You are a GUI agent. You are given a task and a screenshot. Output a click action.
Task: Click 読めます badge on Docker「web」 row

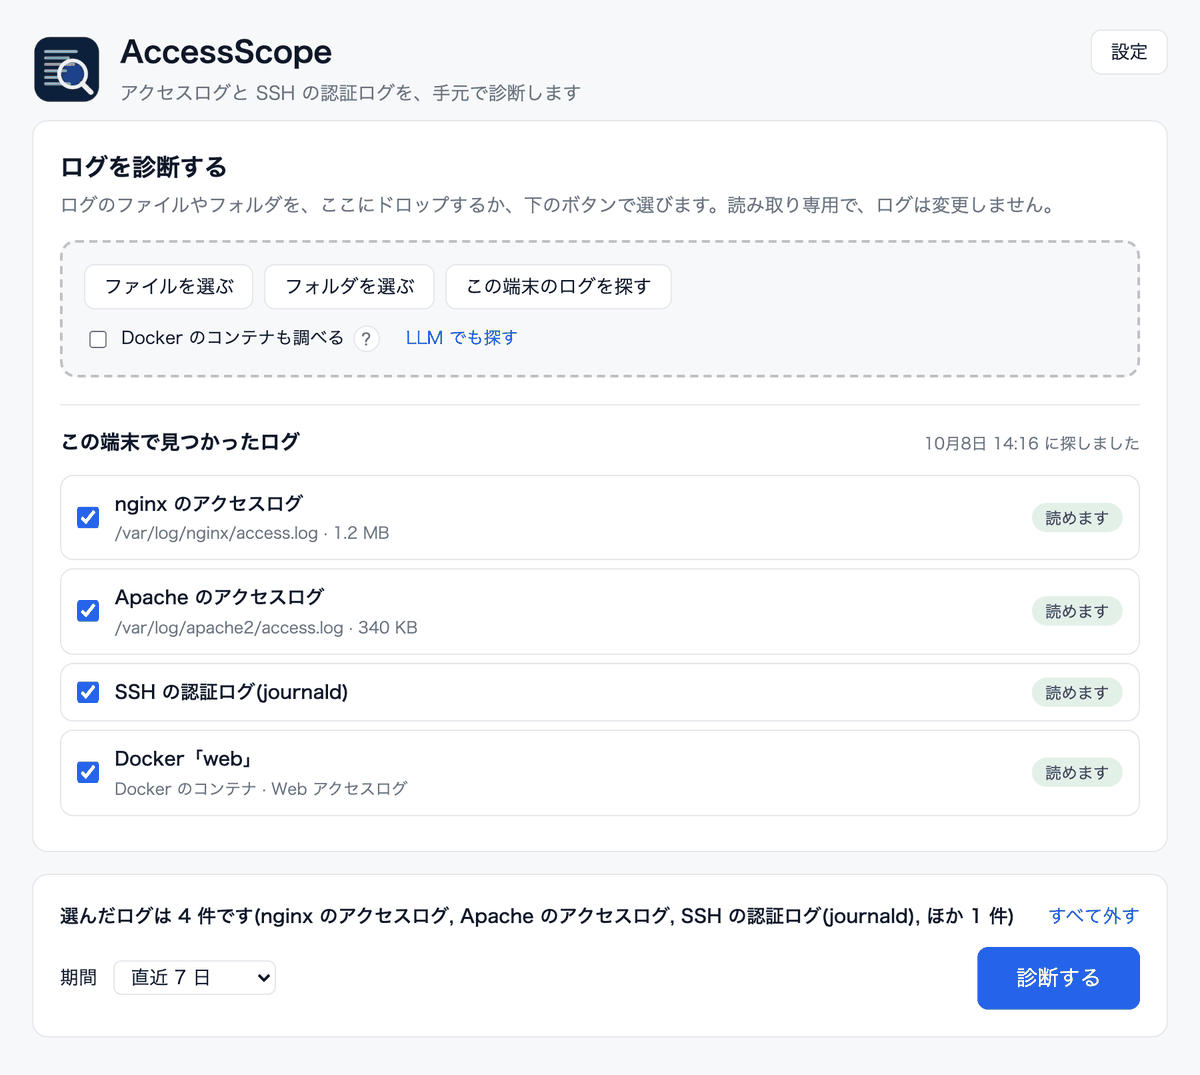(1077, 772)
